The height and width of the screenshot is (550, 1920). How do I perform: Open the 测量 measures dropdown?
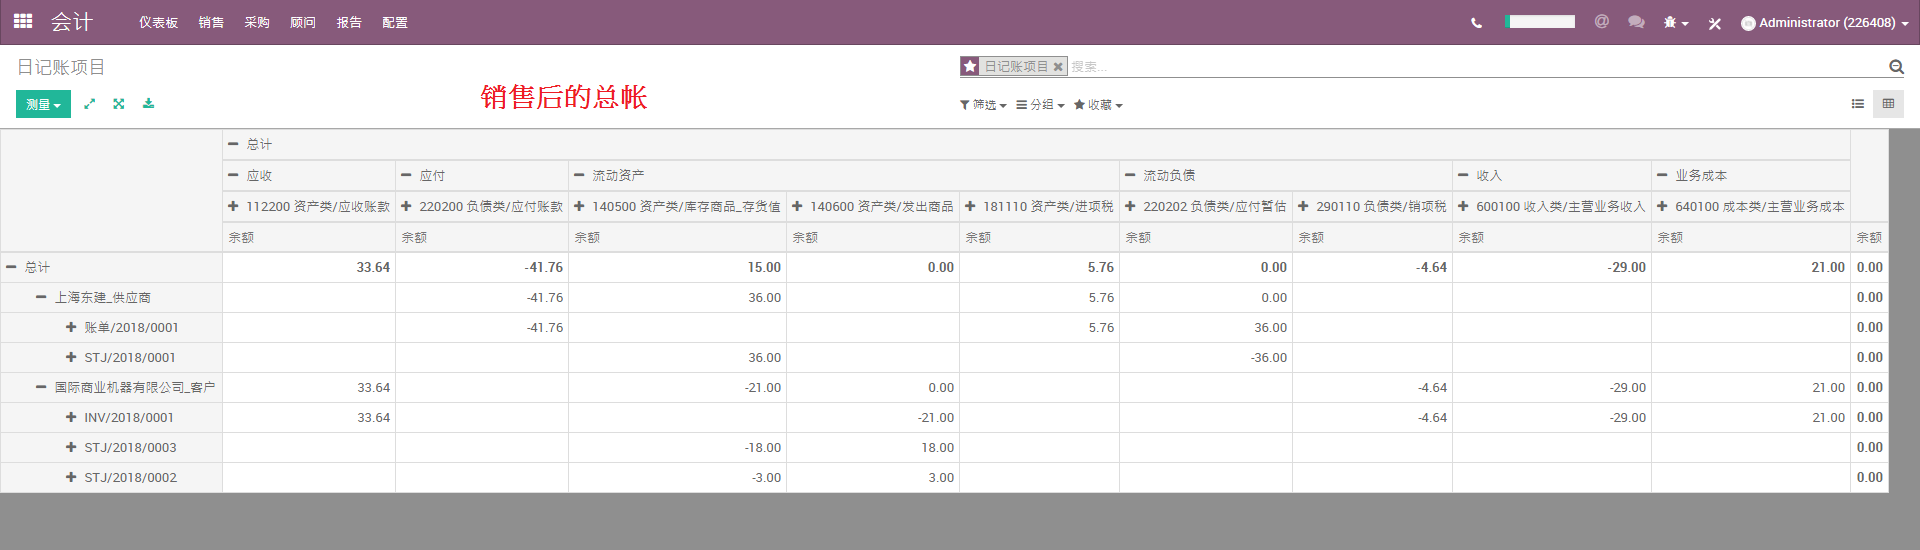pyautogui.click(x=43, y=104)
